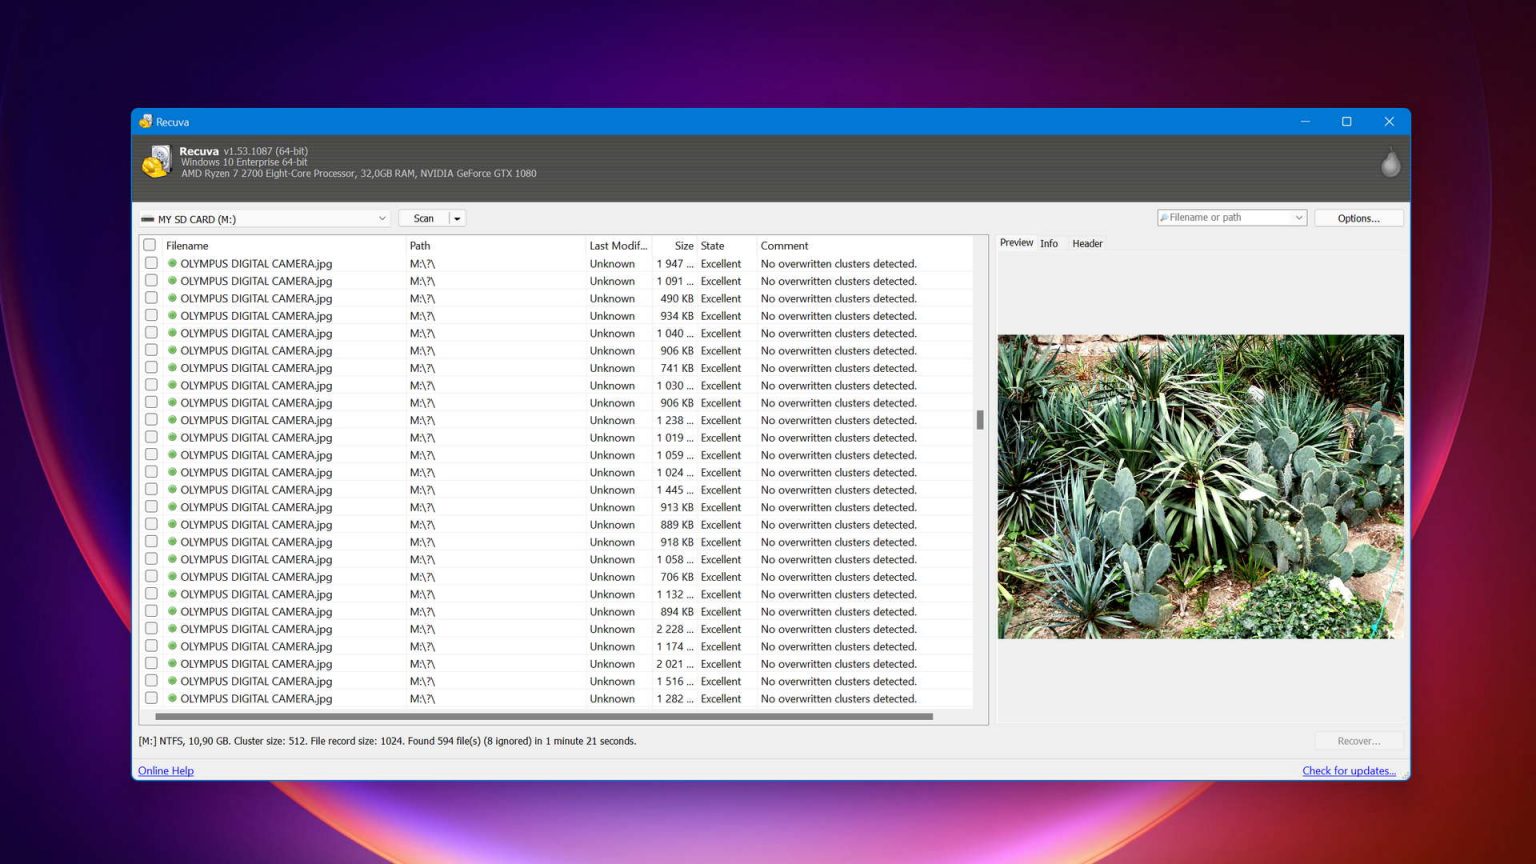Click the water droplet icon at banner right
Image resolution: width=1536 pixels, height=864 pixels.
pos(1390,163)
